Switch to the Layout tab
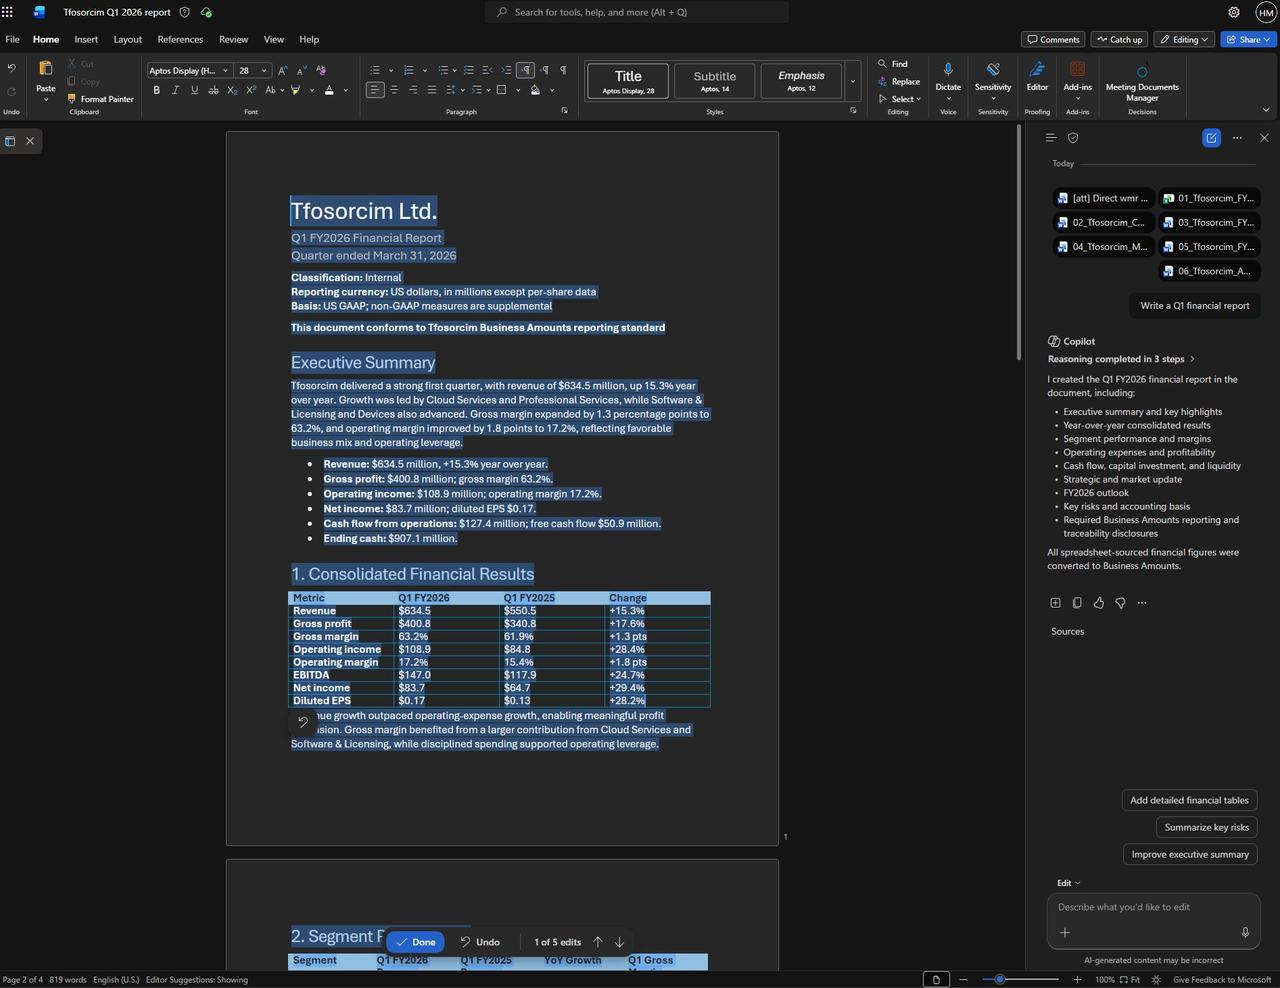The height and width of the screenshot is (988, 1280). click(127, 39)
